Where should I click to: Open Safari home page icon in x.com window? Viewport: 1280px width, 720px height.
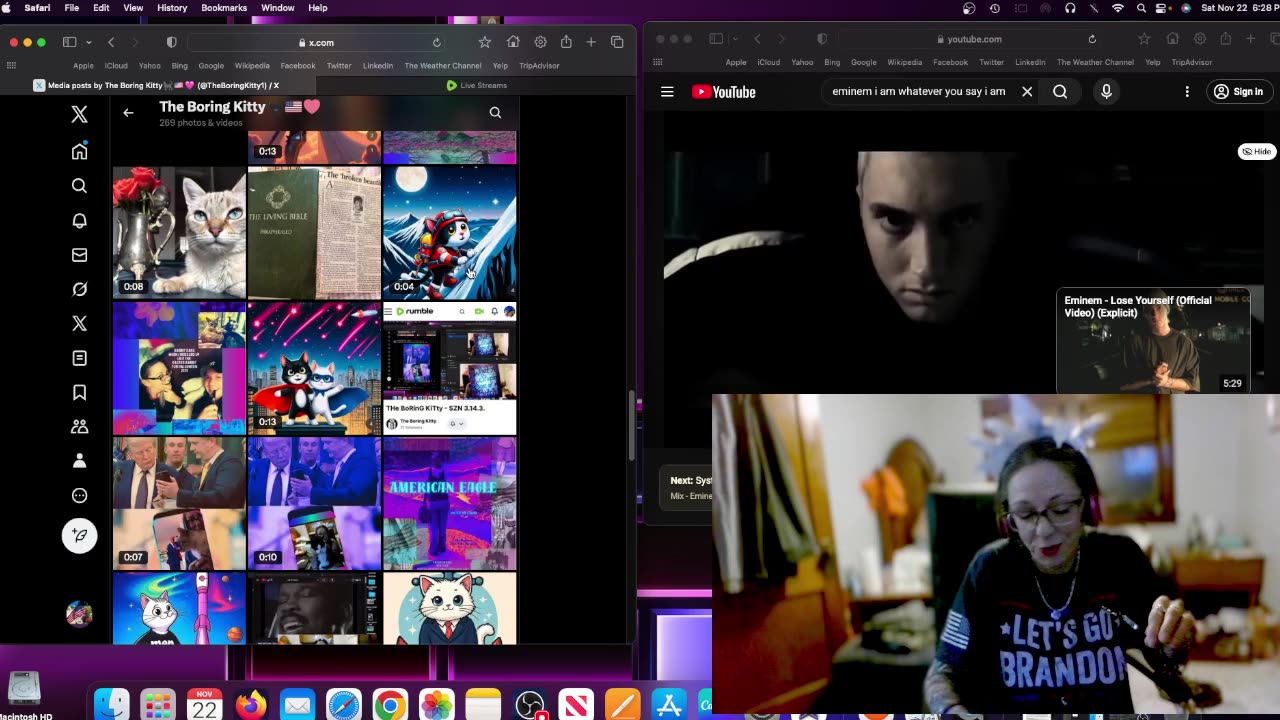point(513,42)
